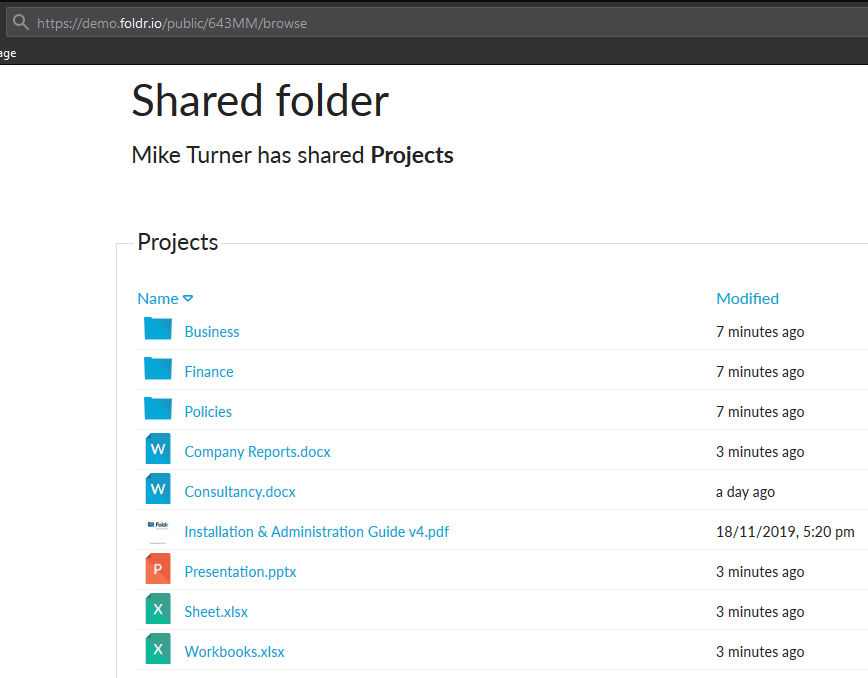Screen dimensions: 868x678
Task: Click the Excel icon beside Workbooks.xlsx
Action: [x=157, y=648]
